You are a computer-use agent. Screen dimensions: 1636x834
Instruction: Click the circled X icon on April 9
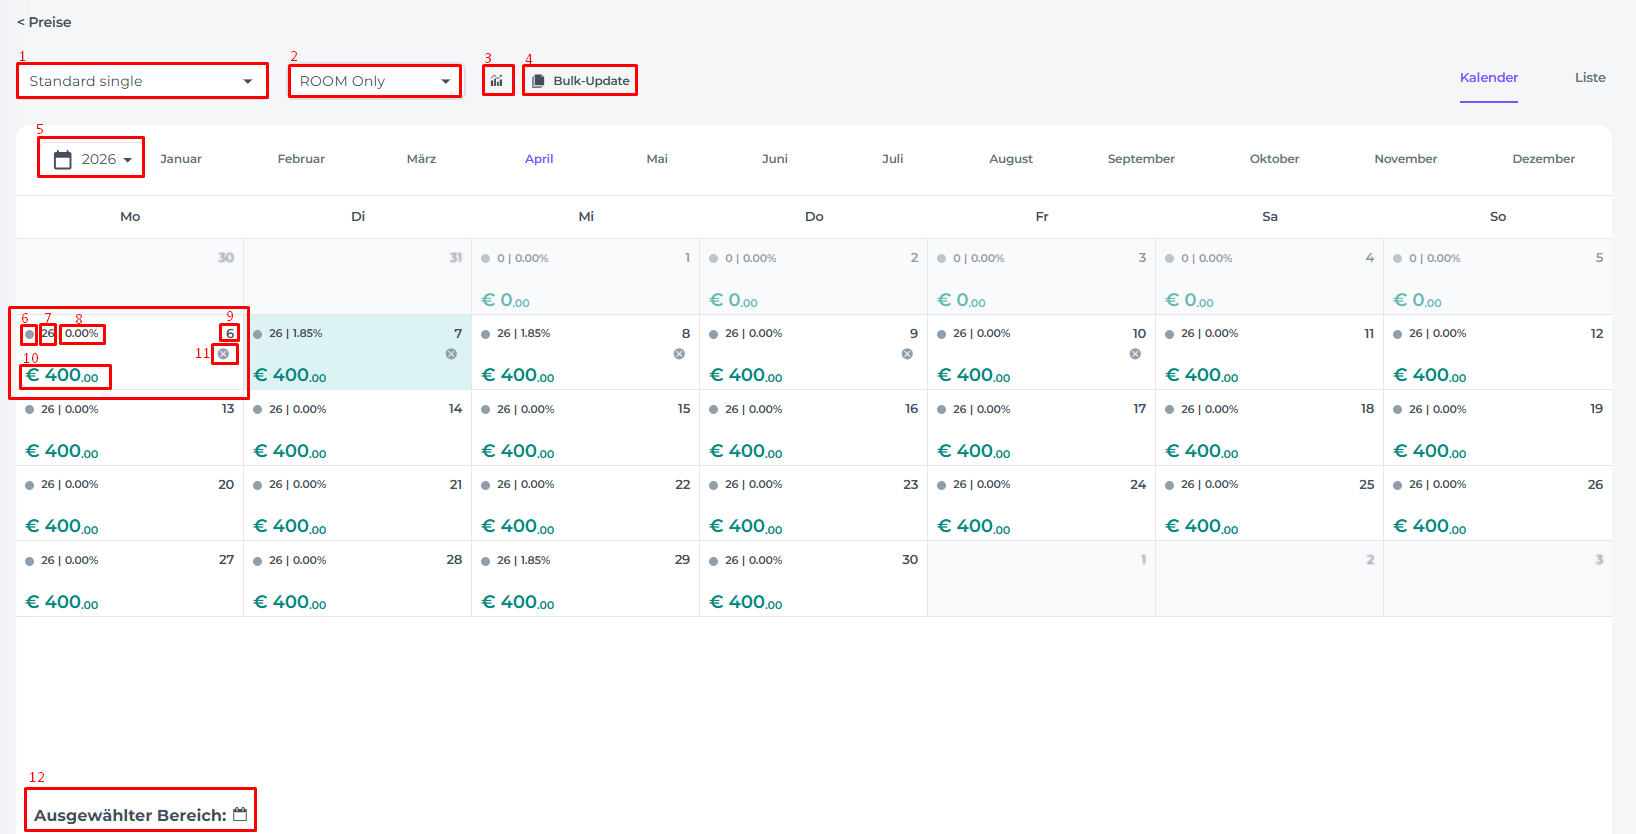tap(907, 354)
